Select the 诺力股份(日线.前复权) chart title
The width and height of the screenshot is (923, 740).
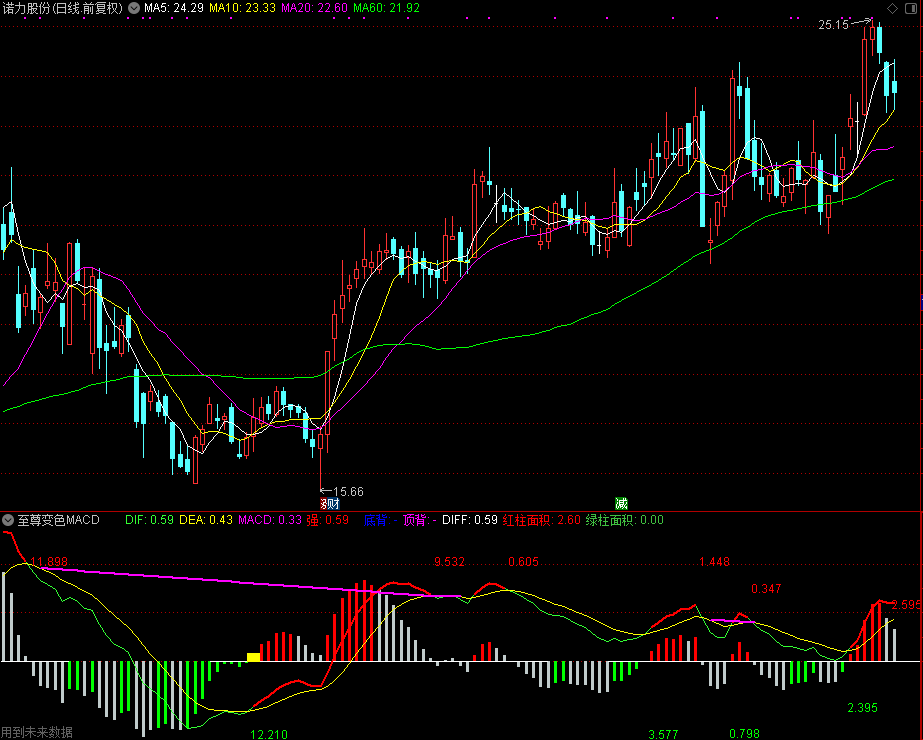62,8
